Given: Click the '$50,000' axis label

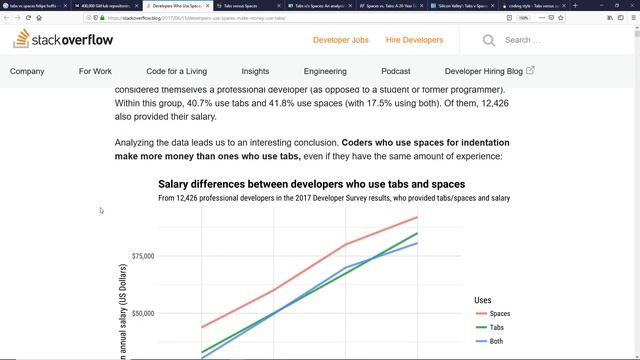Looking at the screenshot, I should click(x=143, y=313).
